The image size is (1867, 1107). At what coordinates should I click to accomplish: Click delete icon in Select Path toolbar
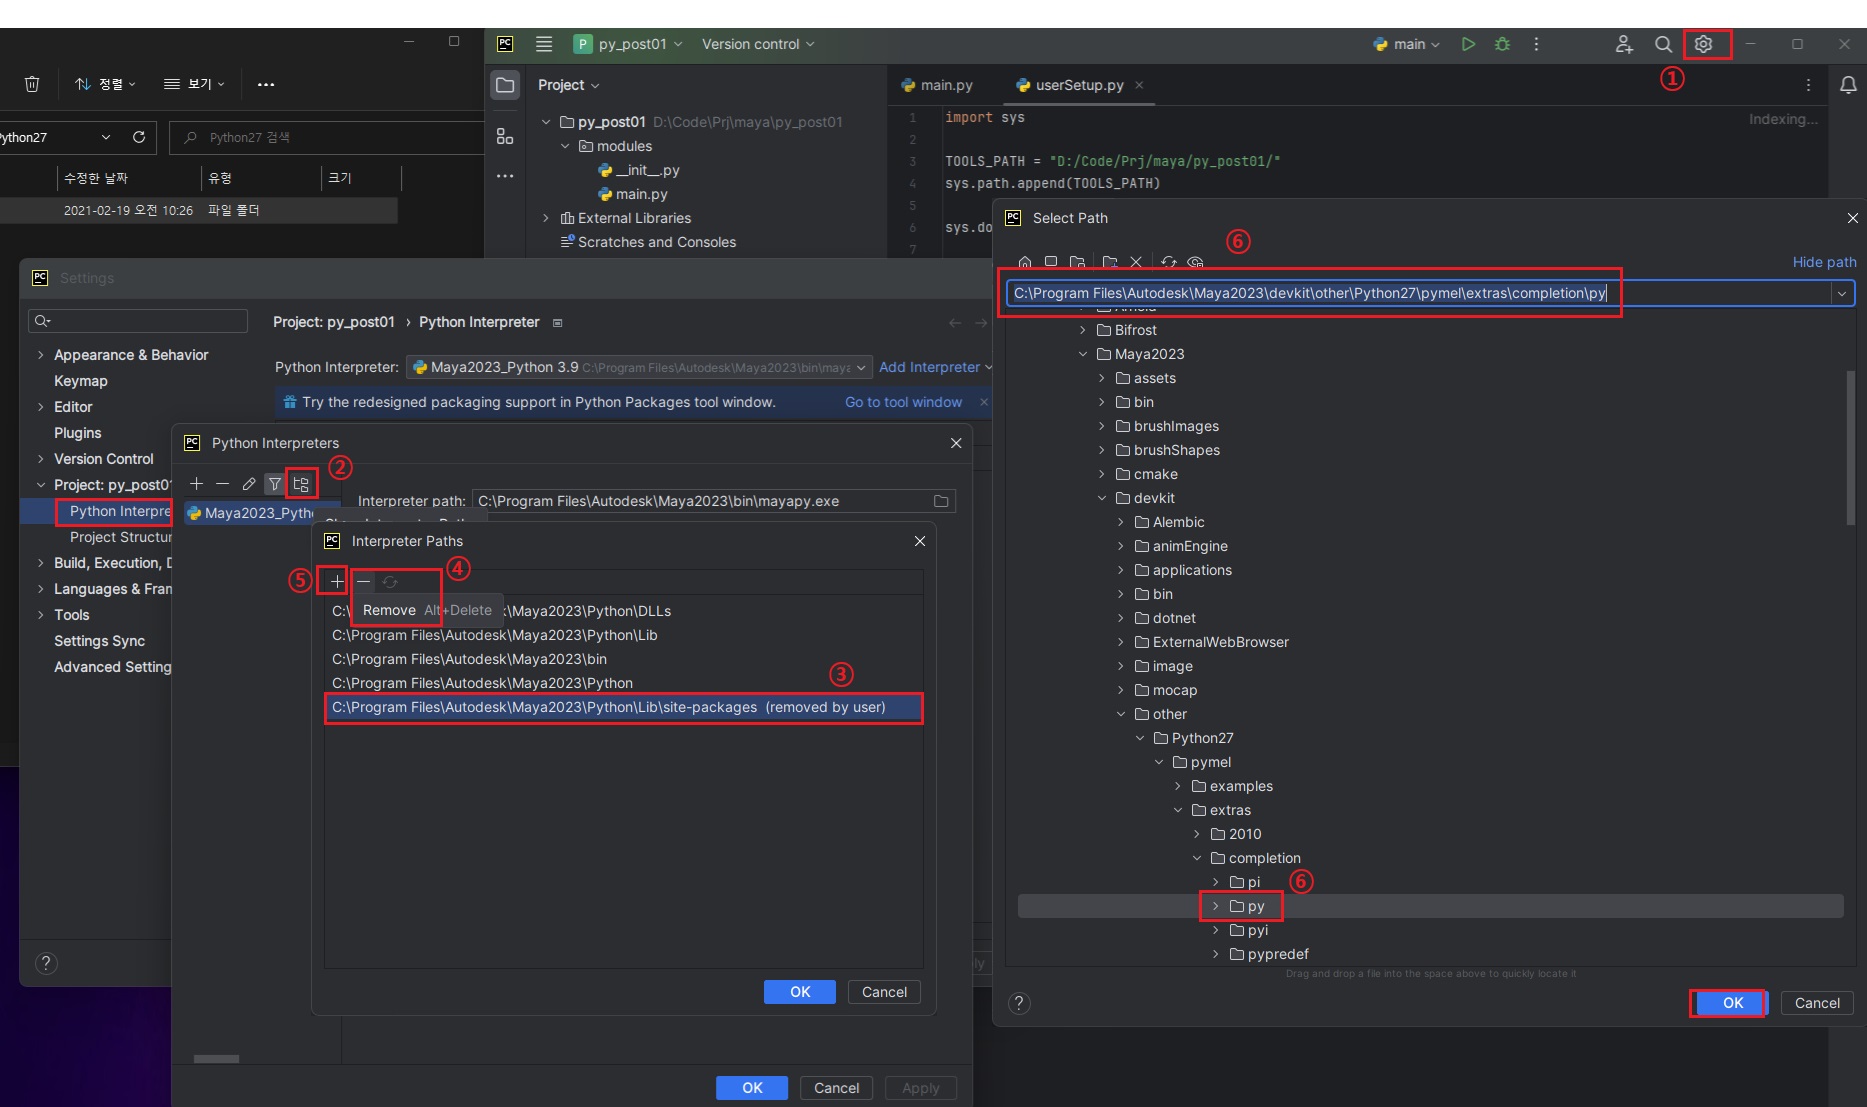(1136, 262)
